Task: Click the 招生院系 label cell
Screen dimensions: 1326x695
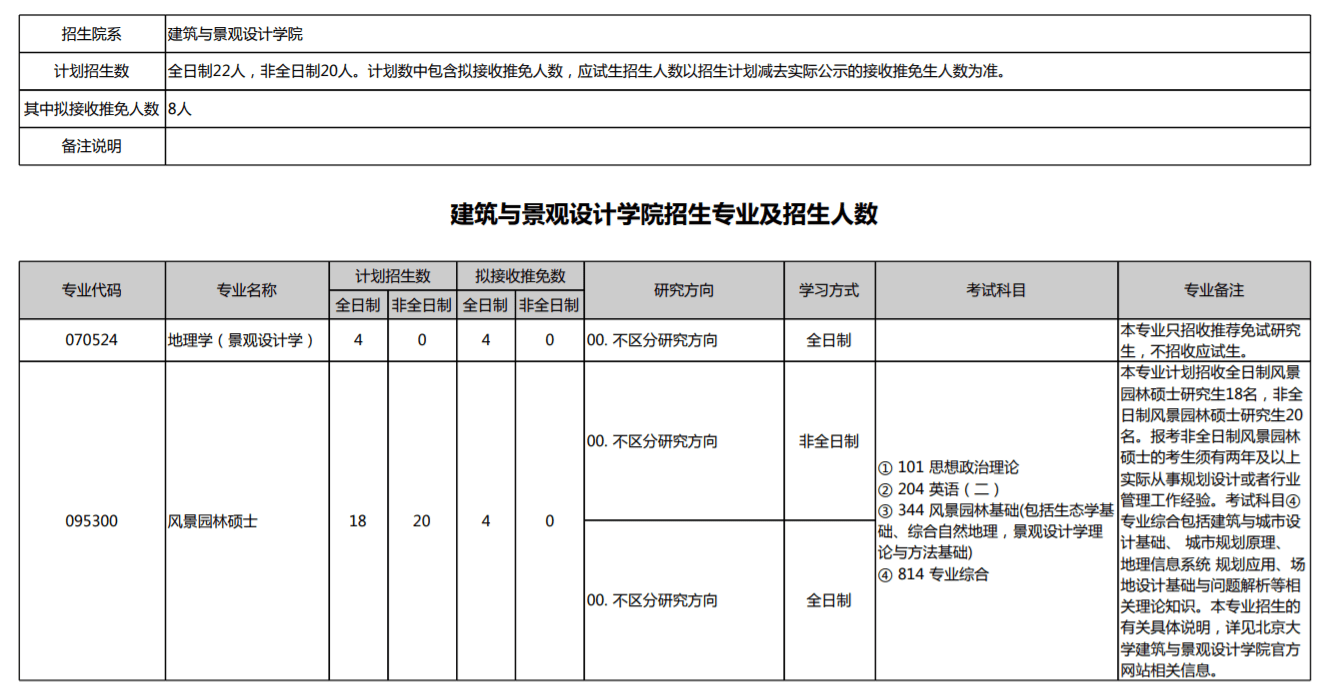Action: point(92,34)
